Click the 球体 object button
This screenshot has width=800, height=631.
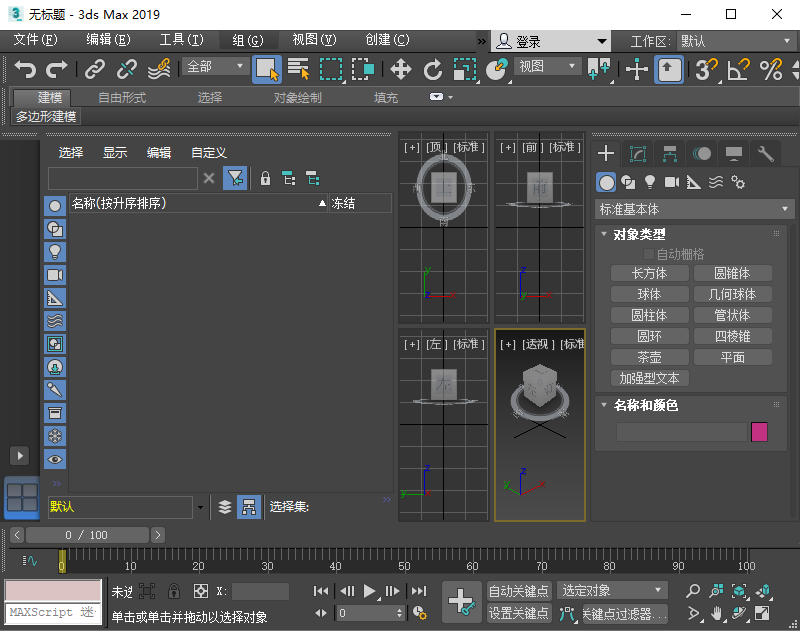tap(649, 294)
